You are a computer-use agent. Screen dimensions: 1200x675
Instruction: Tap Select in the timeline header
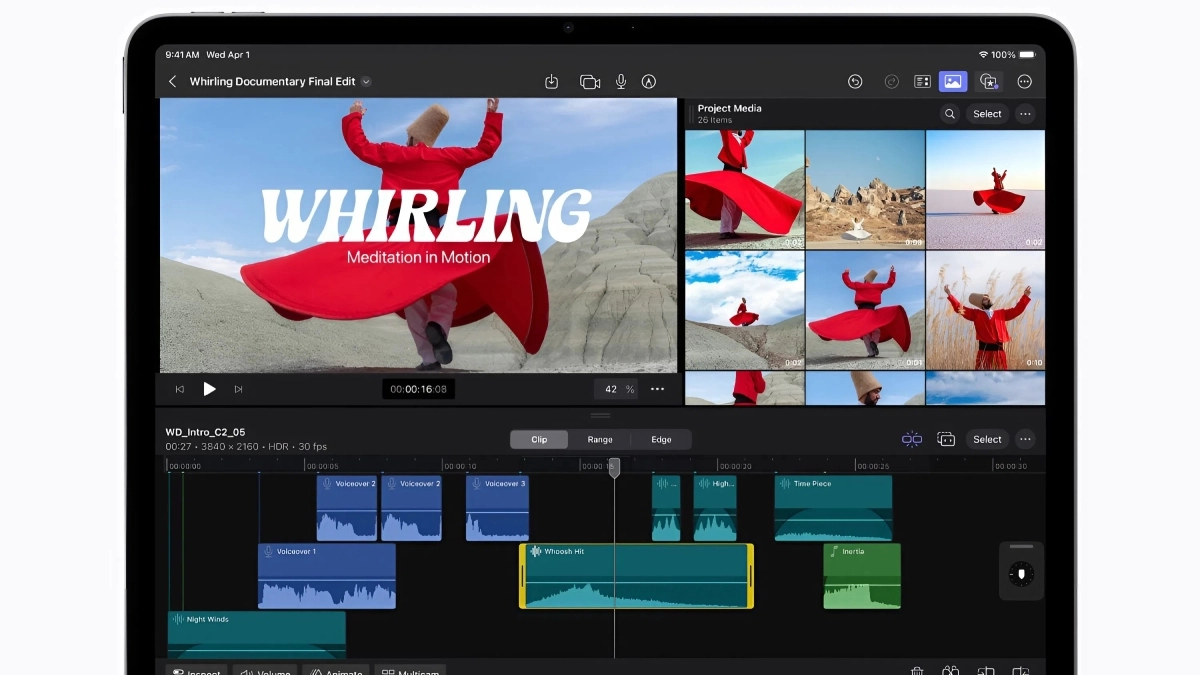pos(987,439)
